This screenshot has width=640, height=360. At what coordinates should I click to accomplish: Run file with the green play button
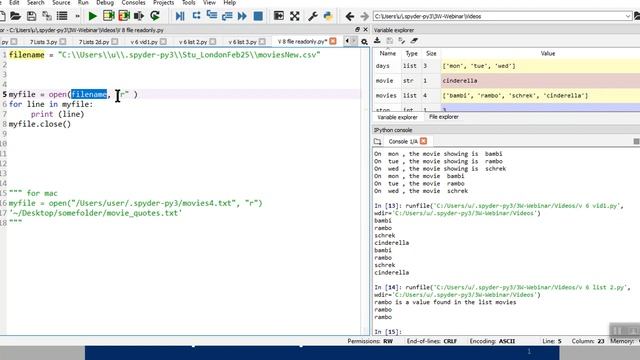coord(92,16)
